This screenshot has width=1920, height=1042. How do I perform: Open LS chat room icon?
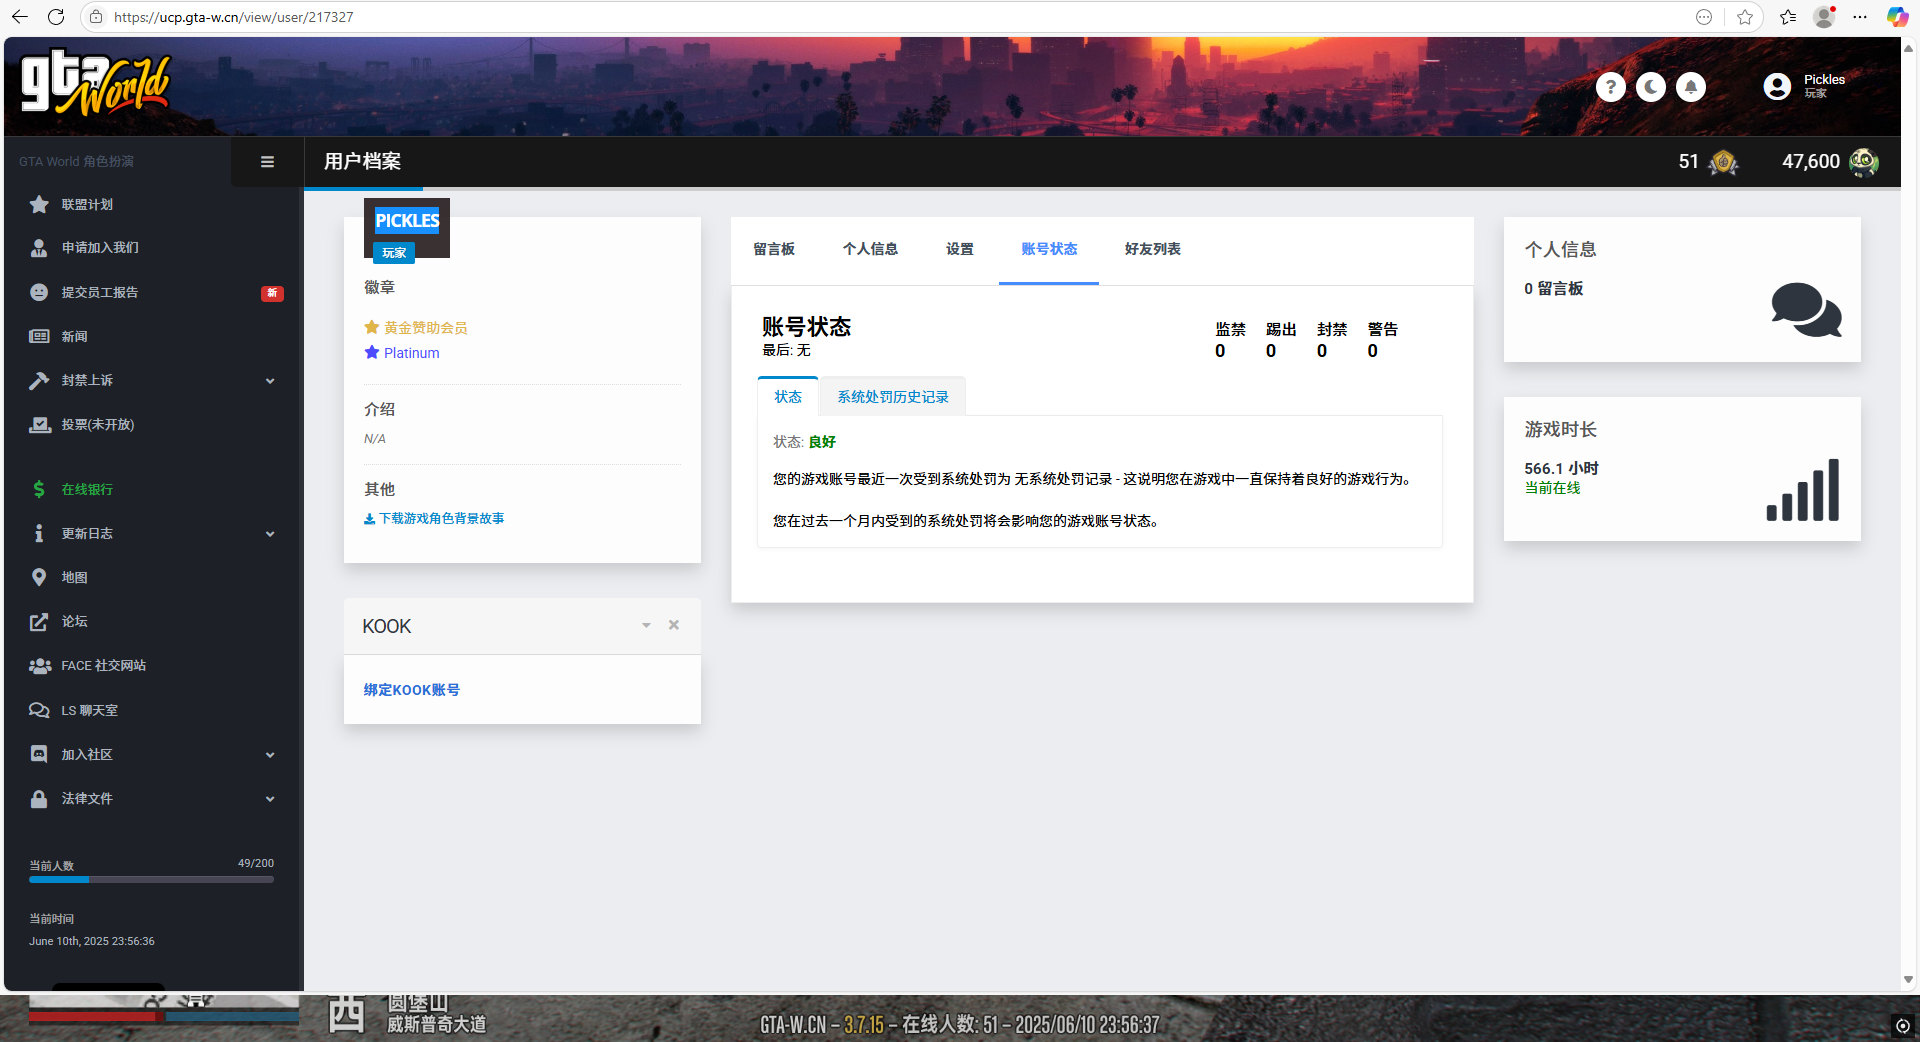pyautogui.click(x=39, y=710)
